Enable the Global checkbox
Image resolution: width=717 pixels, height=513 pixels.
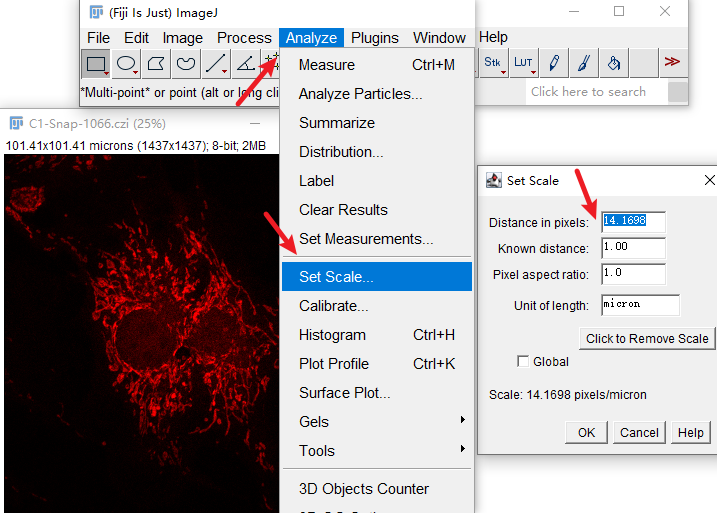[x=523, y=361]
